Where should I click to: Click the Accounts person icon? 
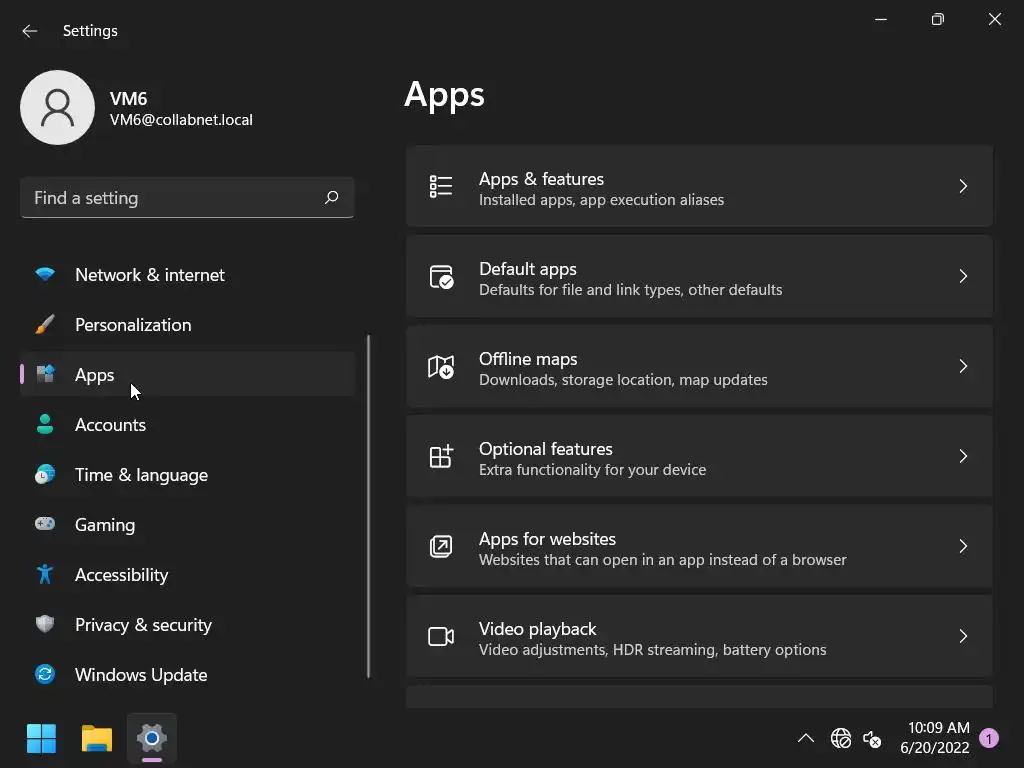[x=45, y=424]
